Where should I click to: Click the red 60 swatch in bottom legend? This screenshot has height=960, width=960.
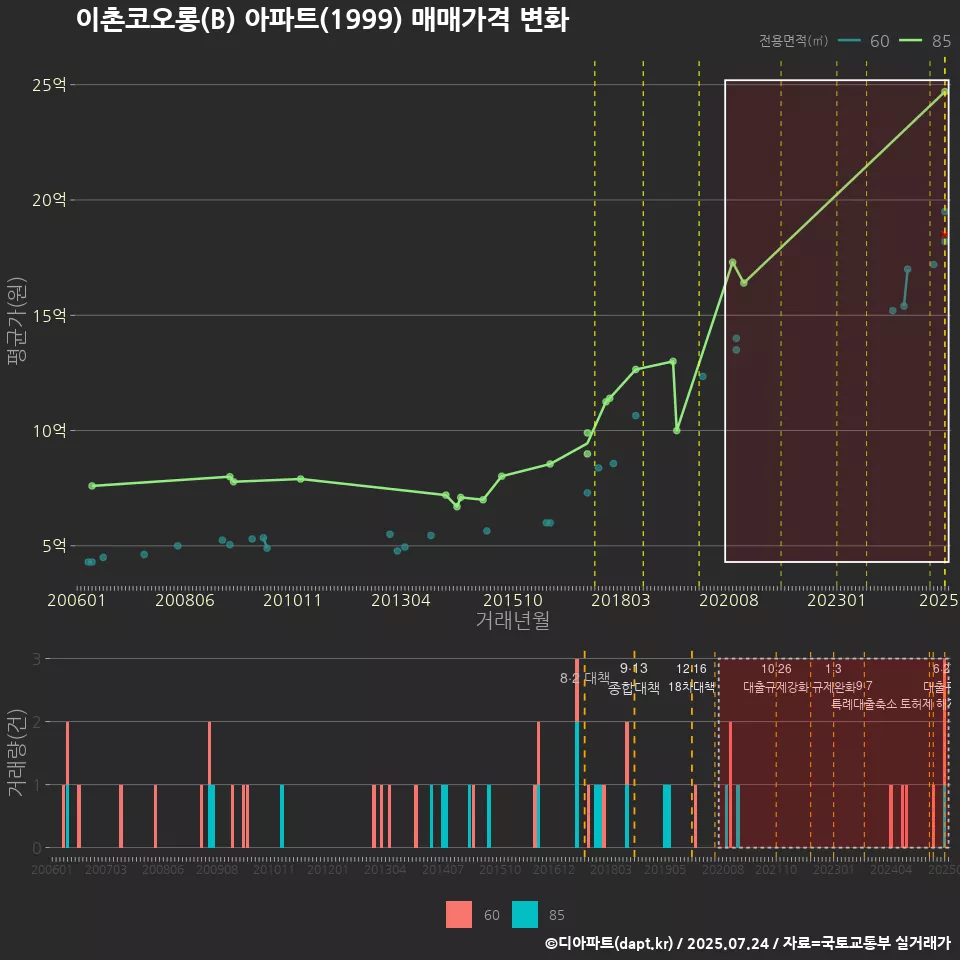[x=459, y=914]
